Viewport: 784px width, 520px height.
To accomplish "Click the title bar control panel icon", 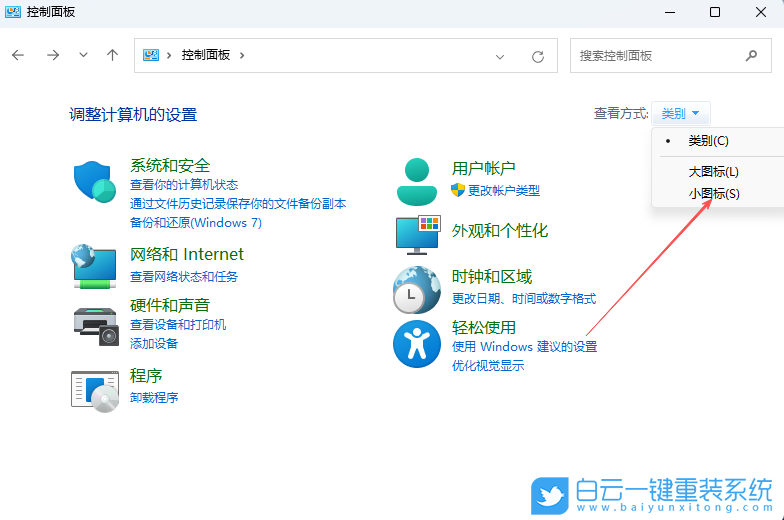I will tap(12, 12).
